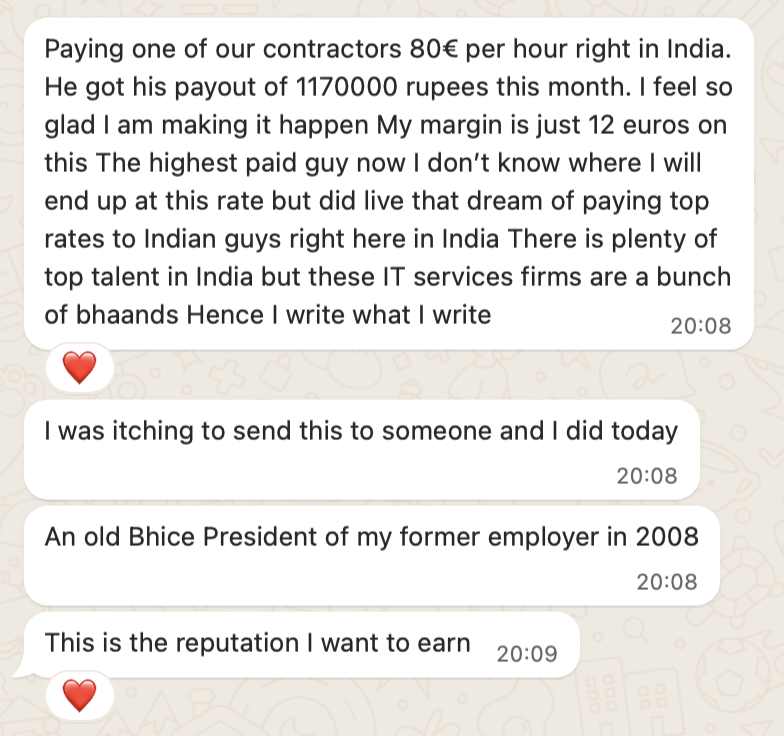
Task: Click the 20:08 timestamp on the long contractor message
Action: (701, 325)
